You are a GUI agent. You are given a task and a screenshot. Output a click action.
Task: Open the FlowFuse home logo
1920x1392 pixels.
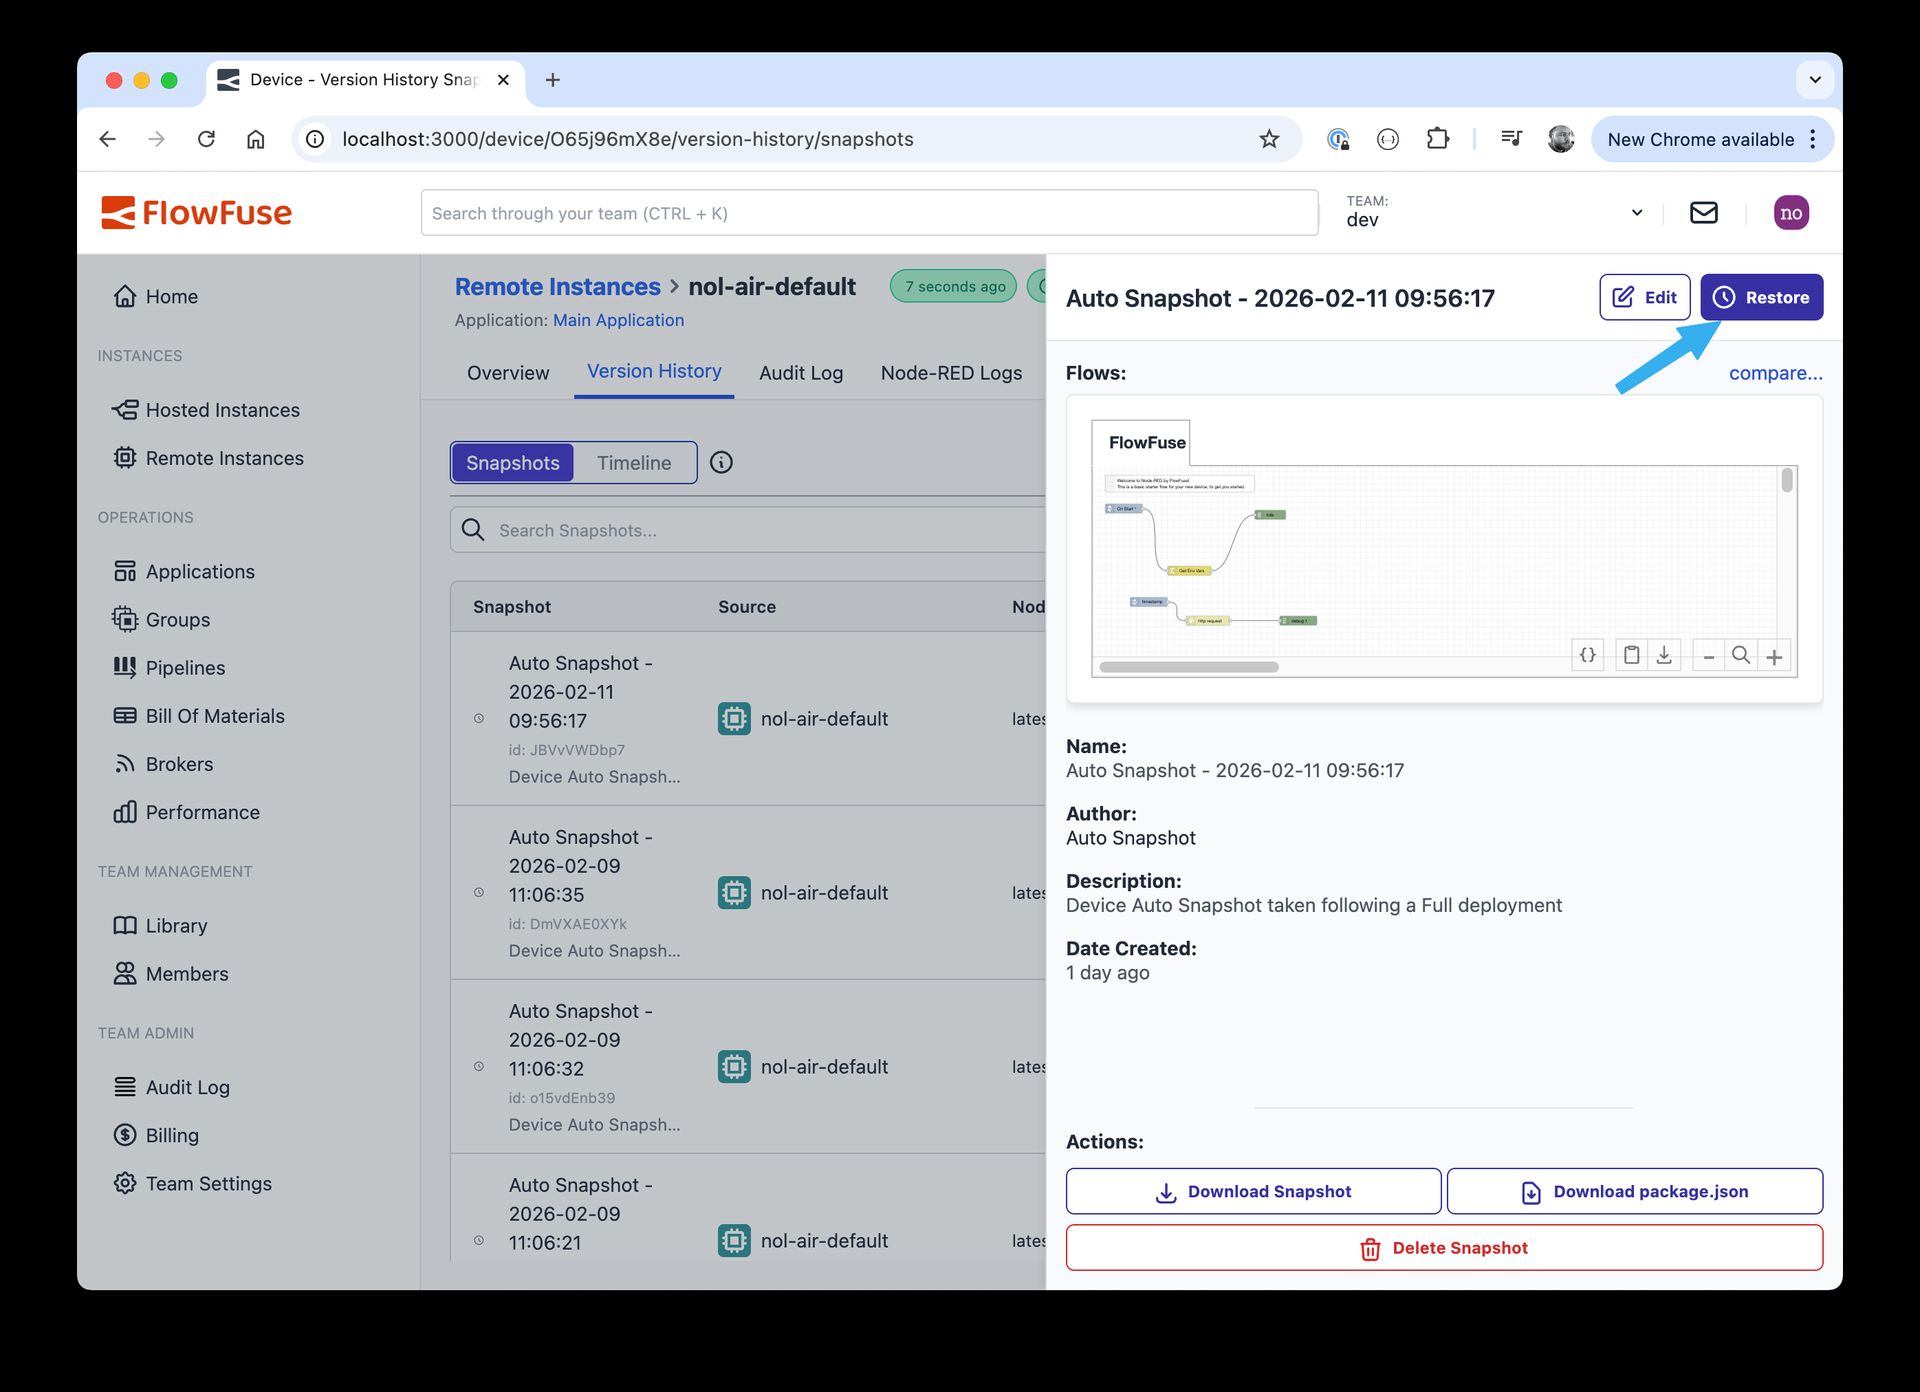196,212
